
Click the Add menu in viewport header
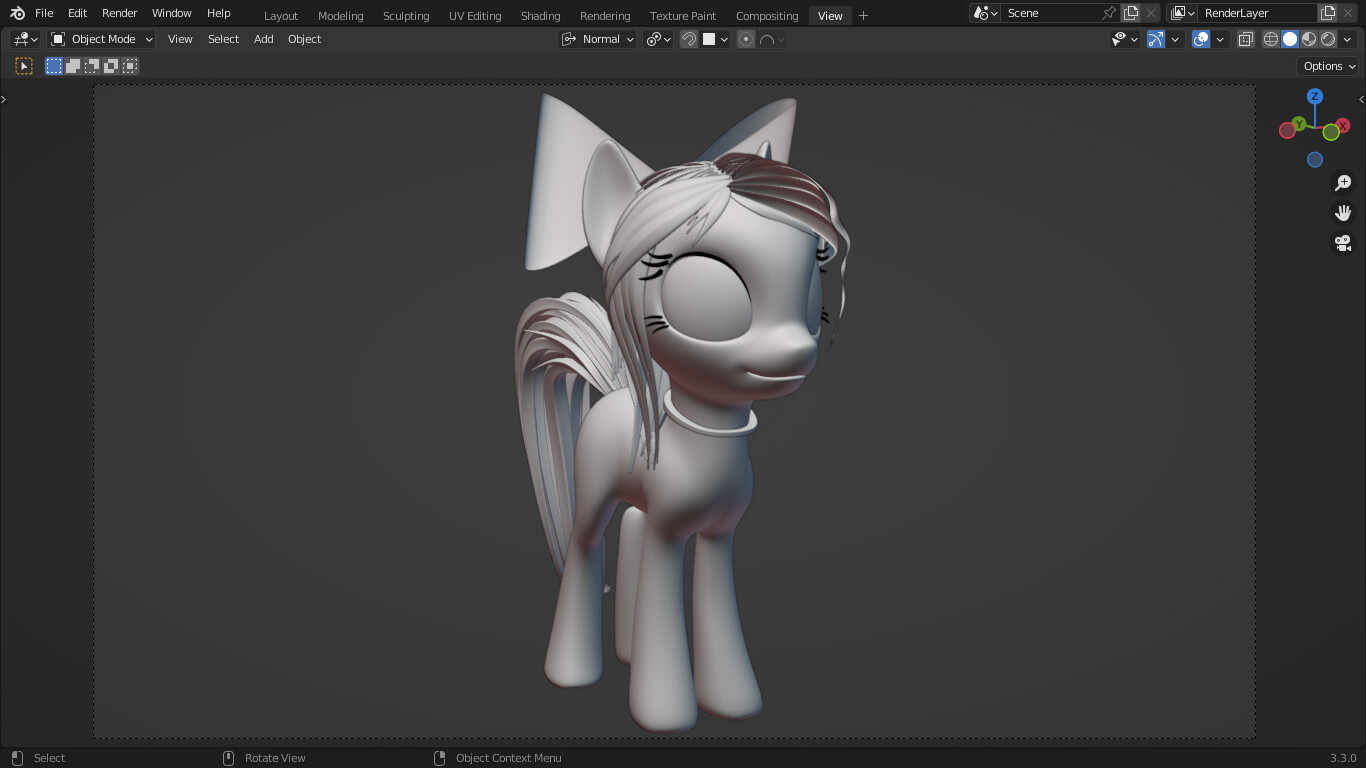point(263,39)
